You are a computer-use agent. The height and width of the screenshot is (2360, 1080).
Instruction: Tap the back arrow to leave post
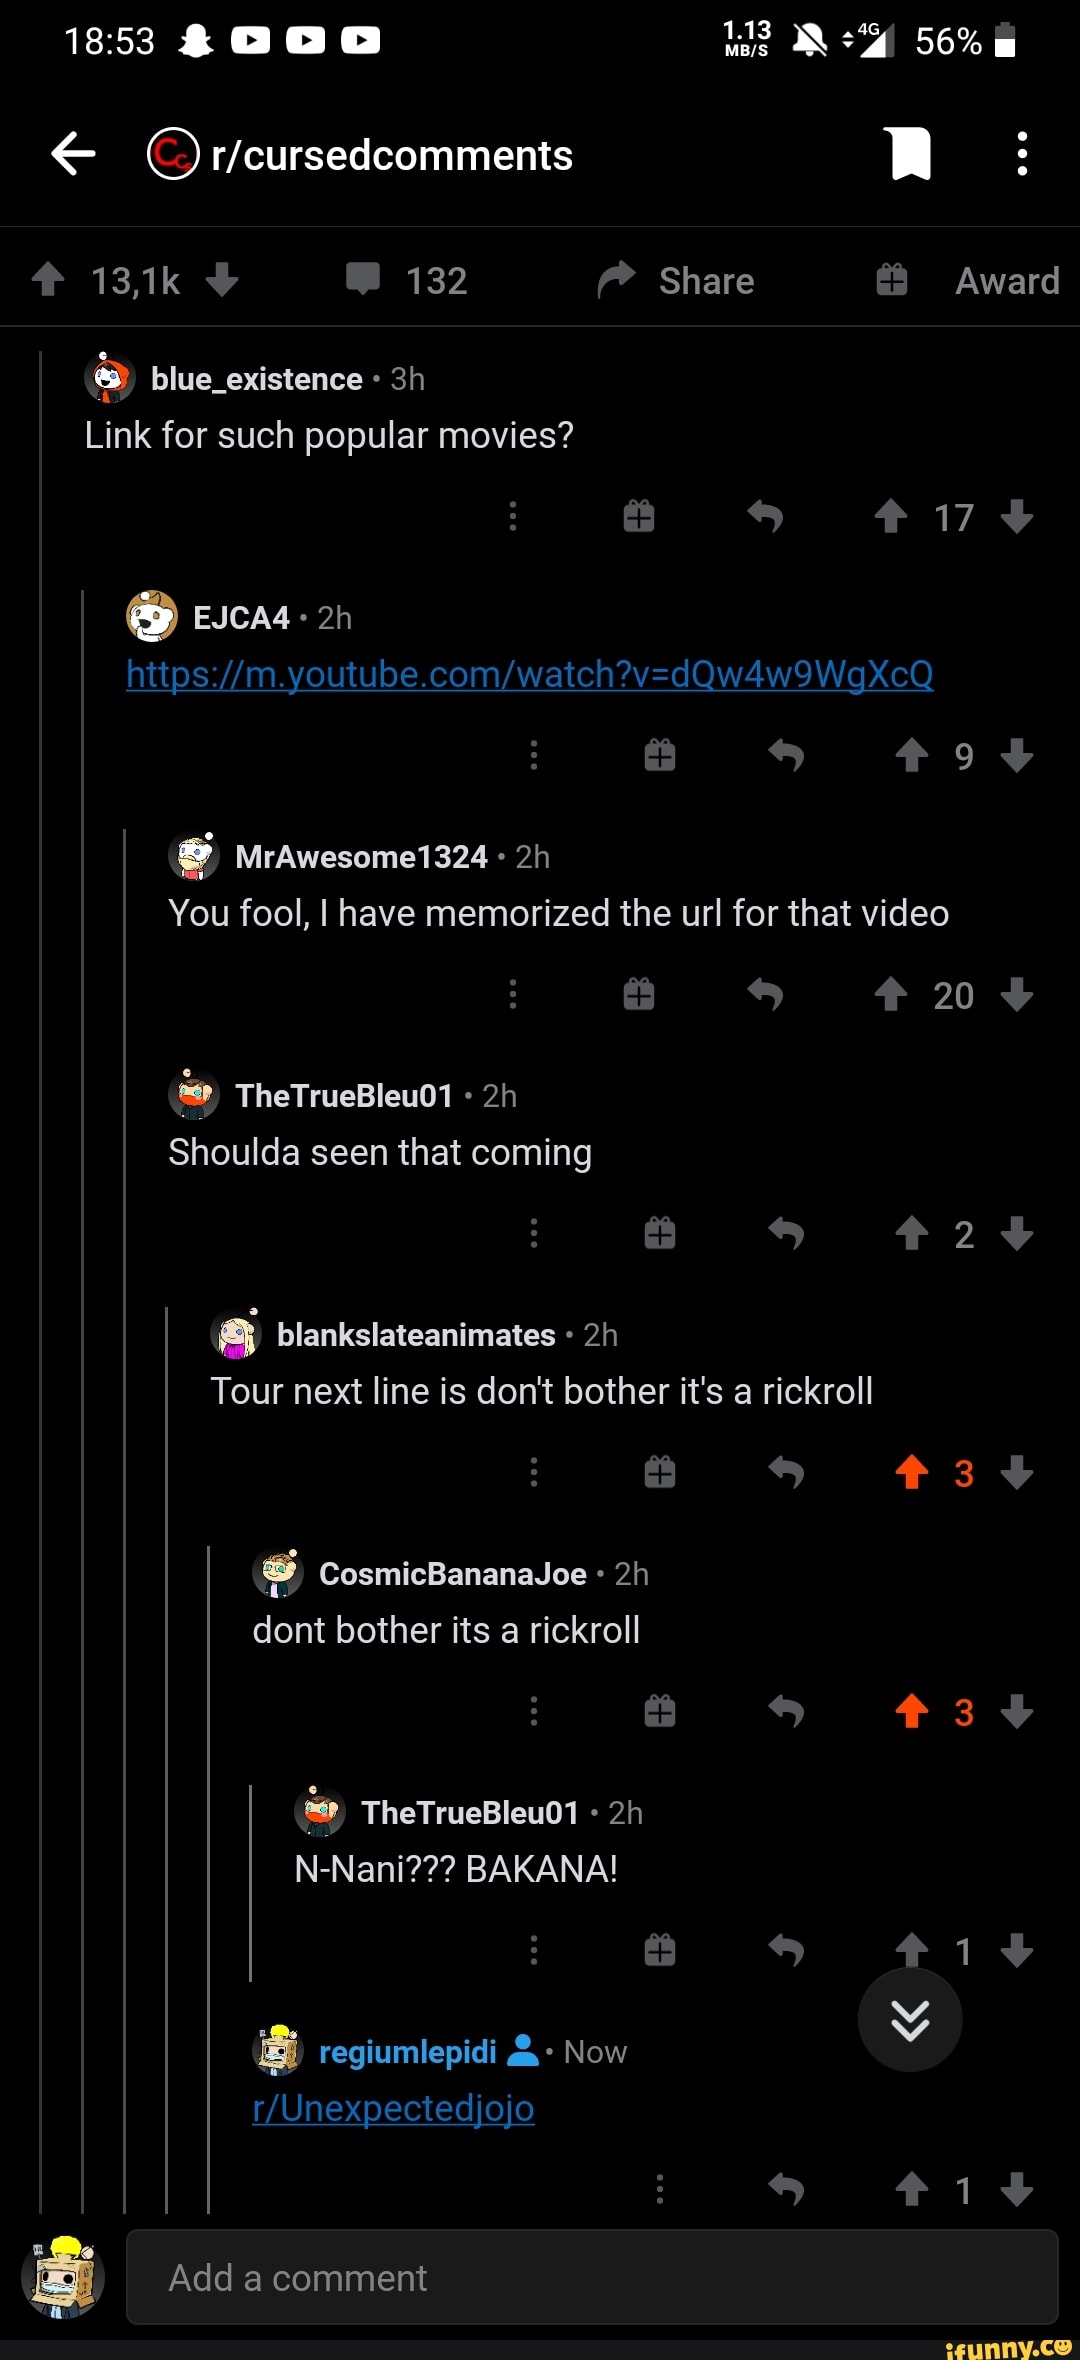(73, 154)
